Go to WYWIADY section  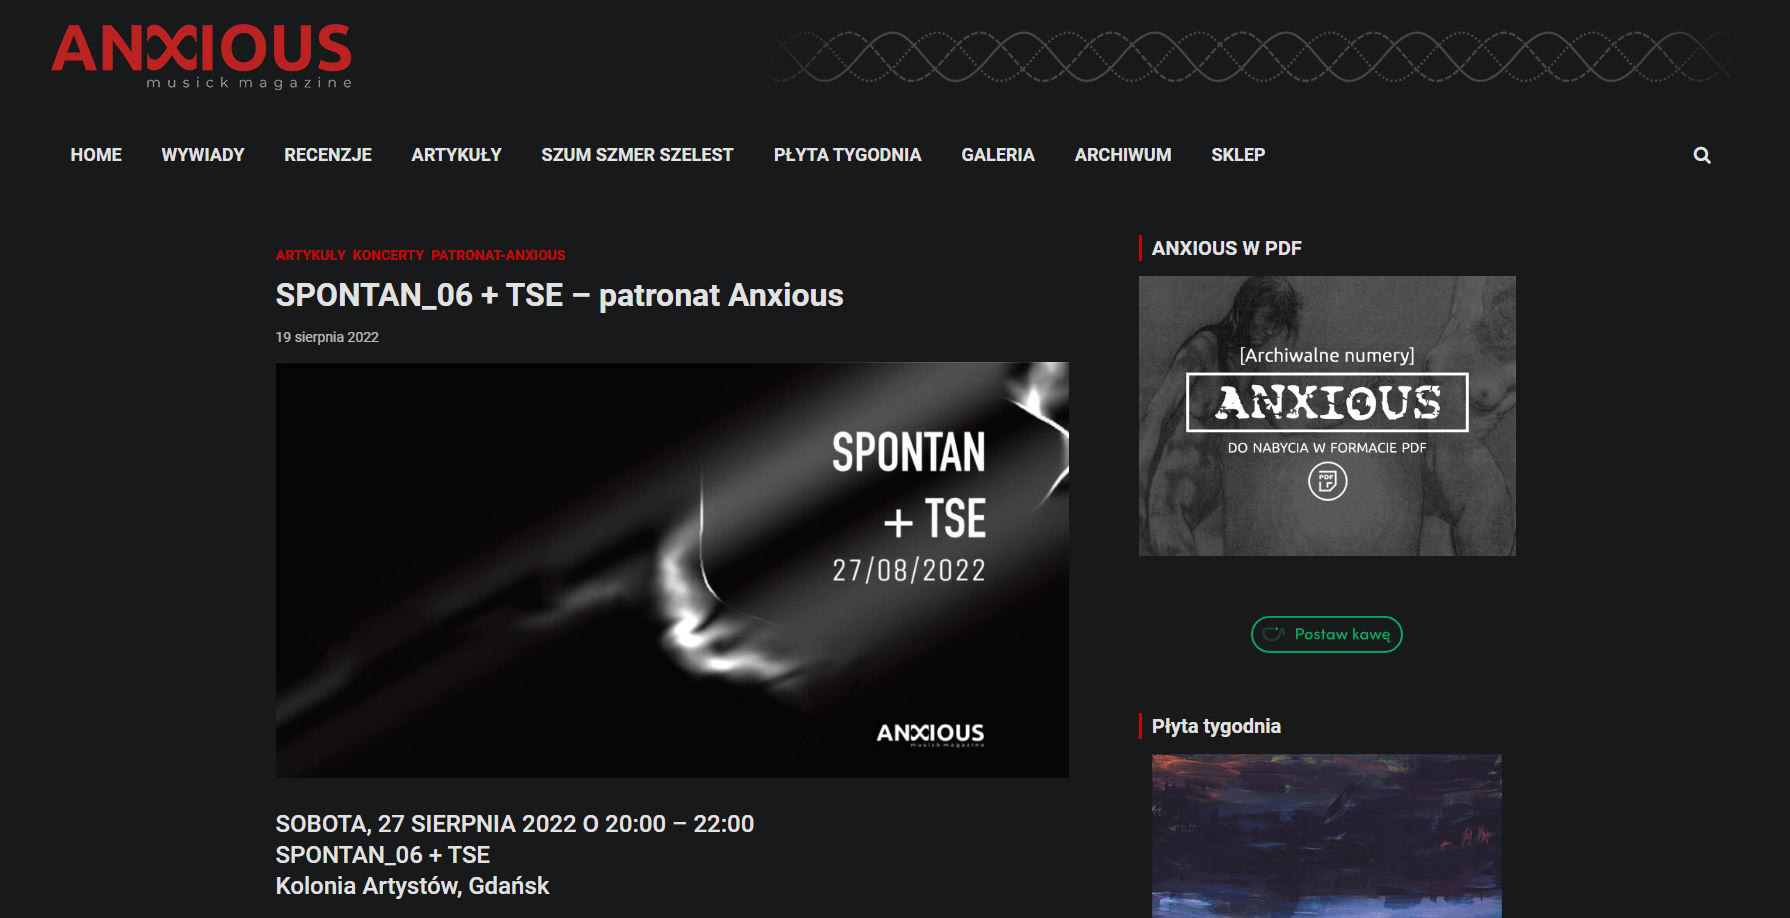click(x=203, y=155)
